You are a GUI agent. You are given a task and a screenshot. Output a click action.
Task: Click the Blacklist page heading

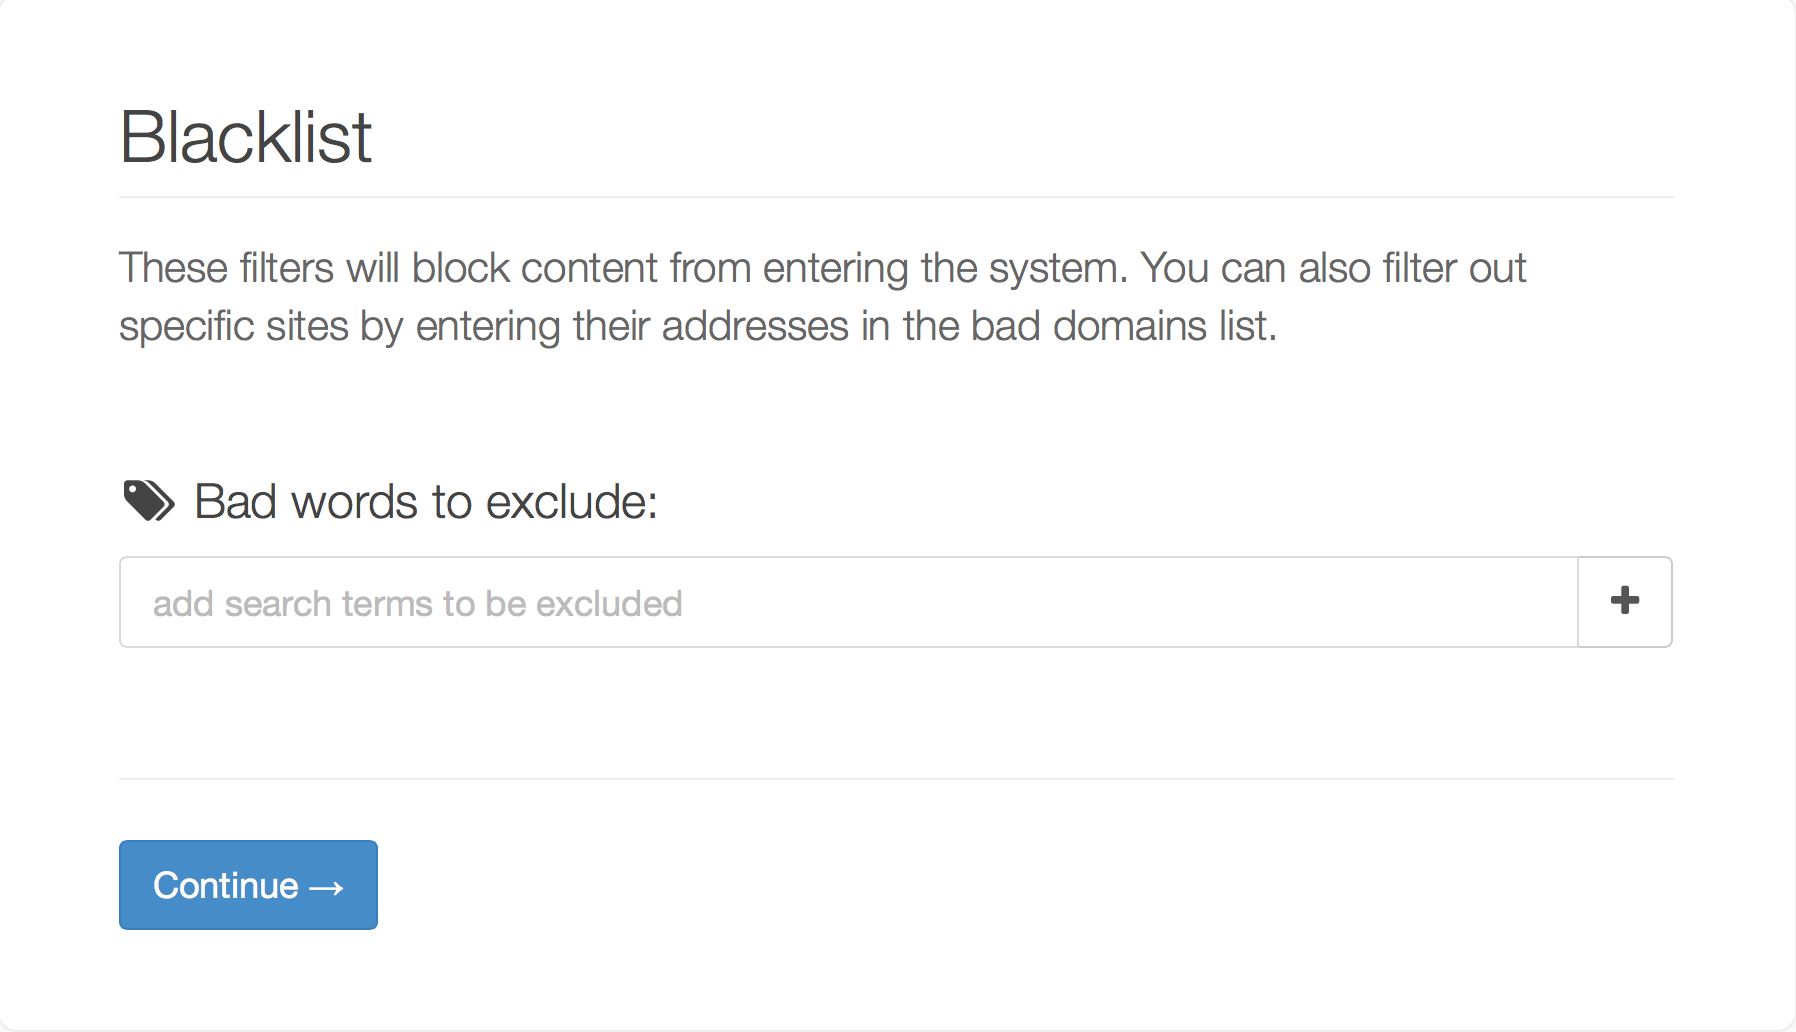[246, 137]
